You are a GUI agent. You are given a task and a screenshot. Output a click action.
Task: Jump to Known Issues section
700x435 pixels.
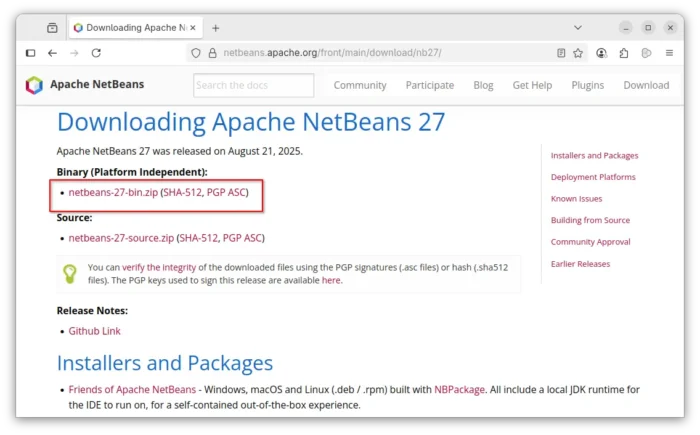click(x=576, y=199)
